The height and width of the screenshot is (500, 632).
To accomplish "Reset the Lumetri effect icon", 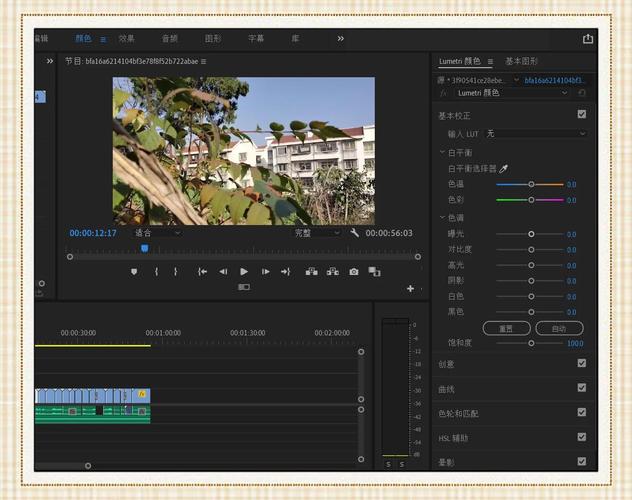I will coord(582,93).
